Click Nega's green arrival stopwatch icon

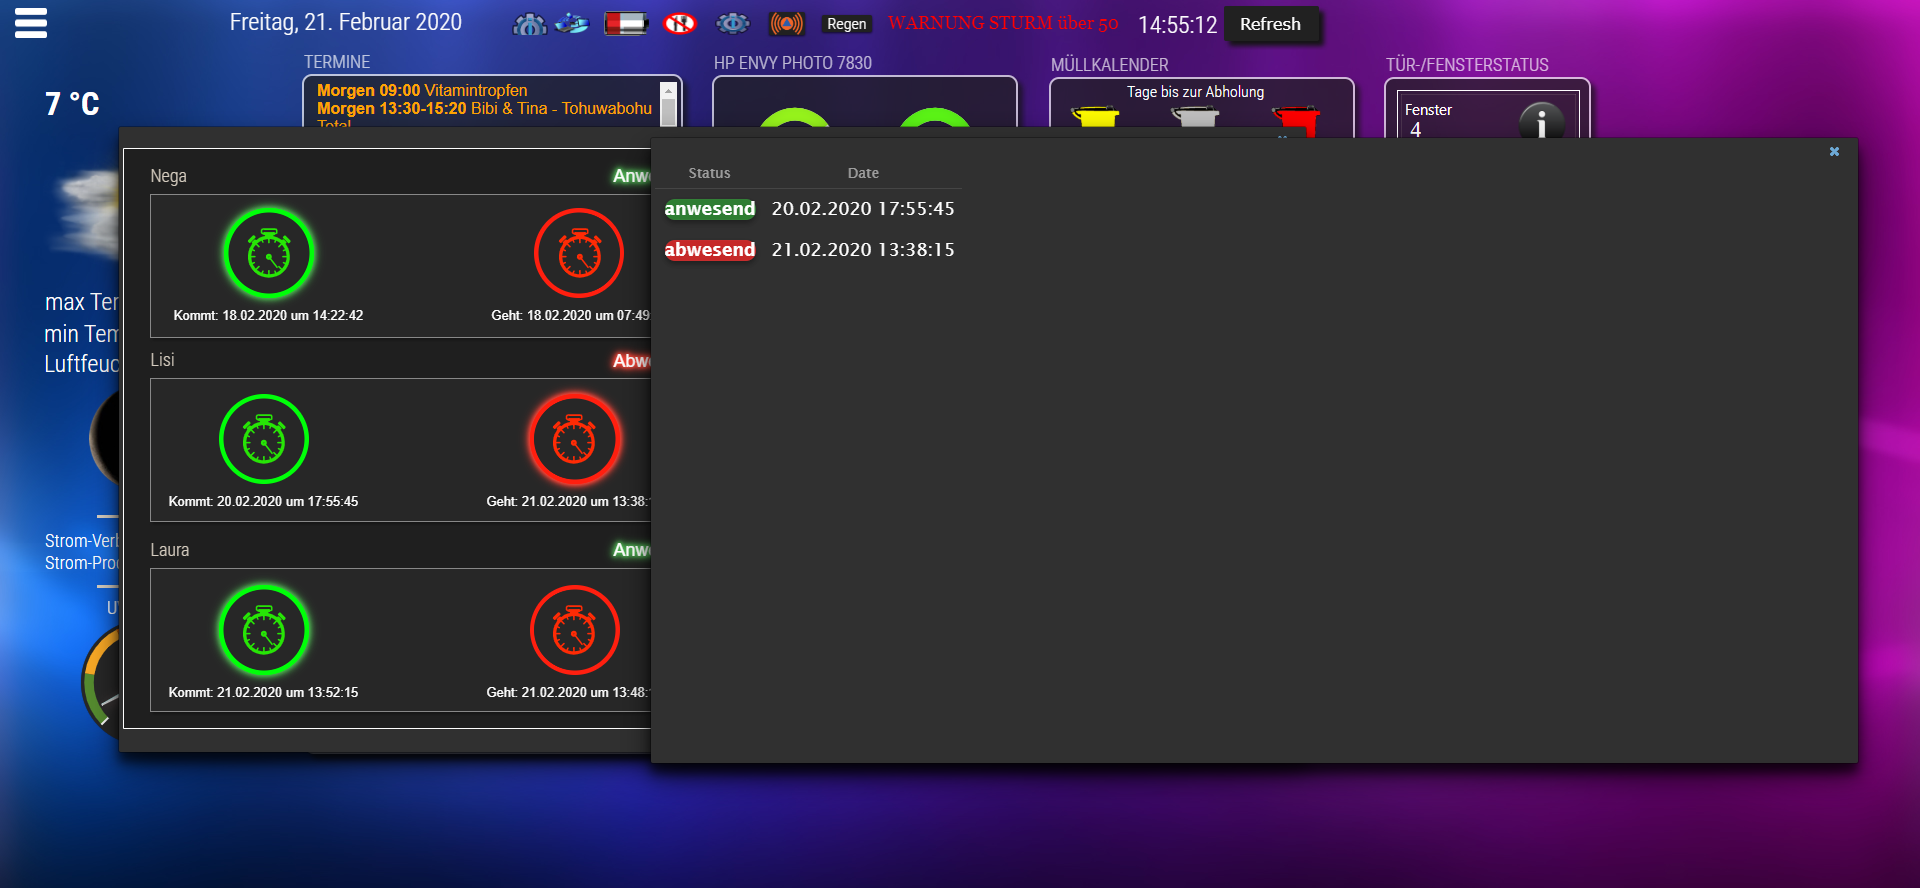click(269, 254)
